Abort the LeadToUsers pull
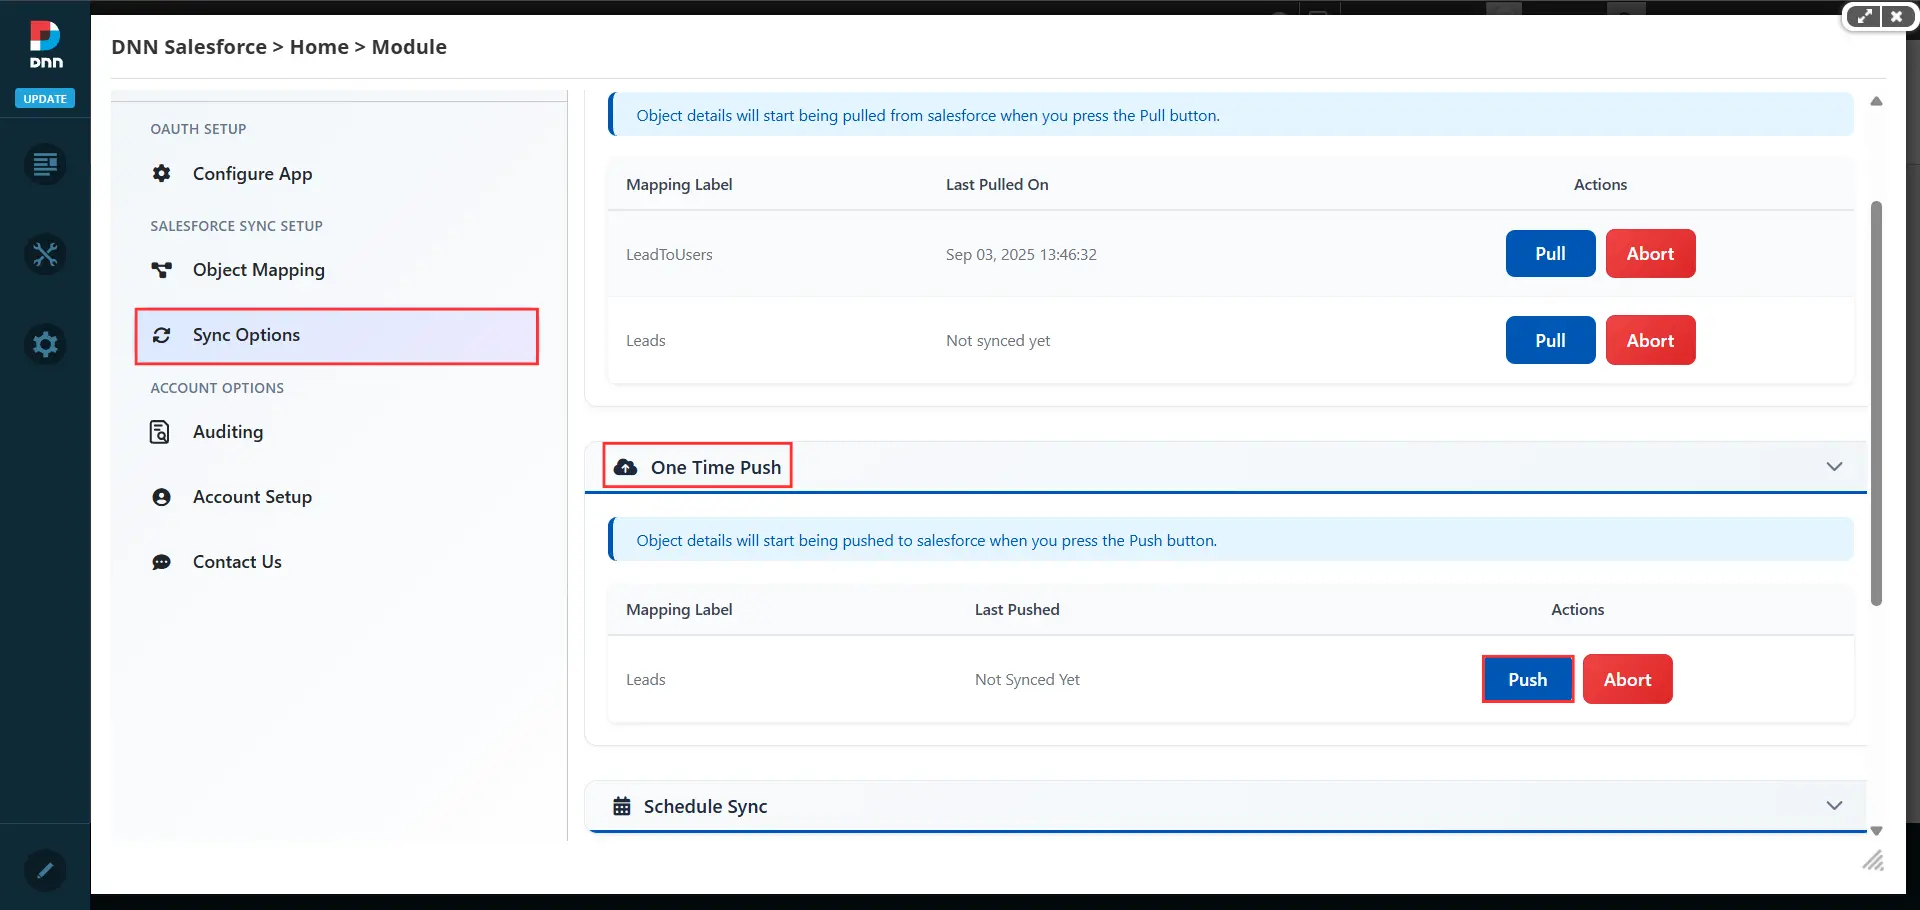 pos(1650,254)
